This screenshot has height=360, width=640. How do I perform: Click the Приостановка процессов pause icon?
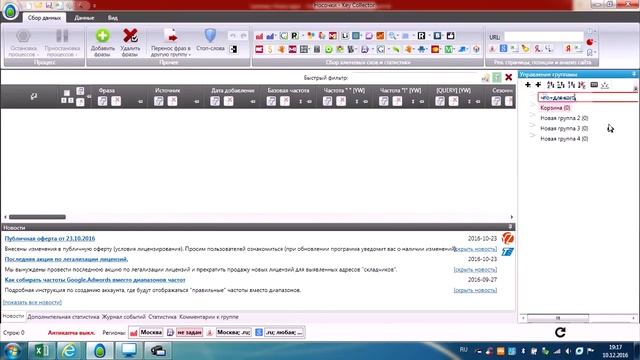(62, 36)
